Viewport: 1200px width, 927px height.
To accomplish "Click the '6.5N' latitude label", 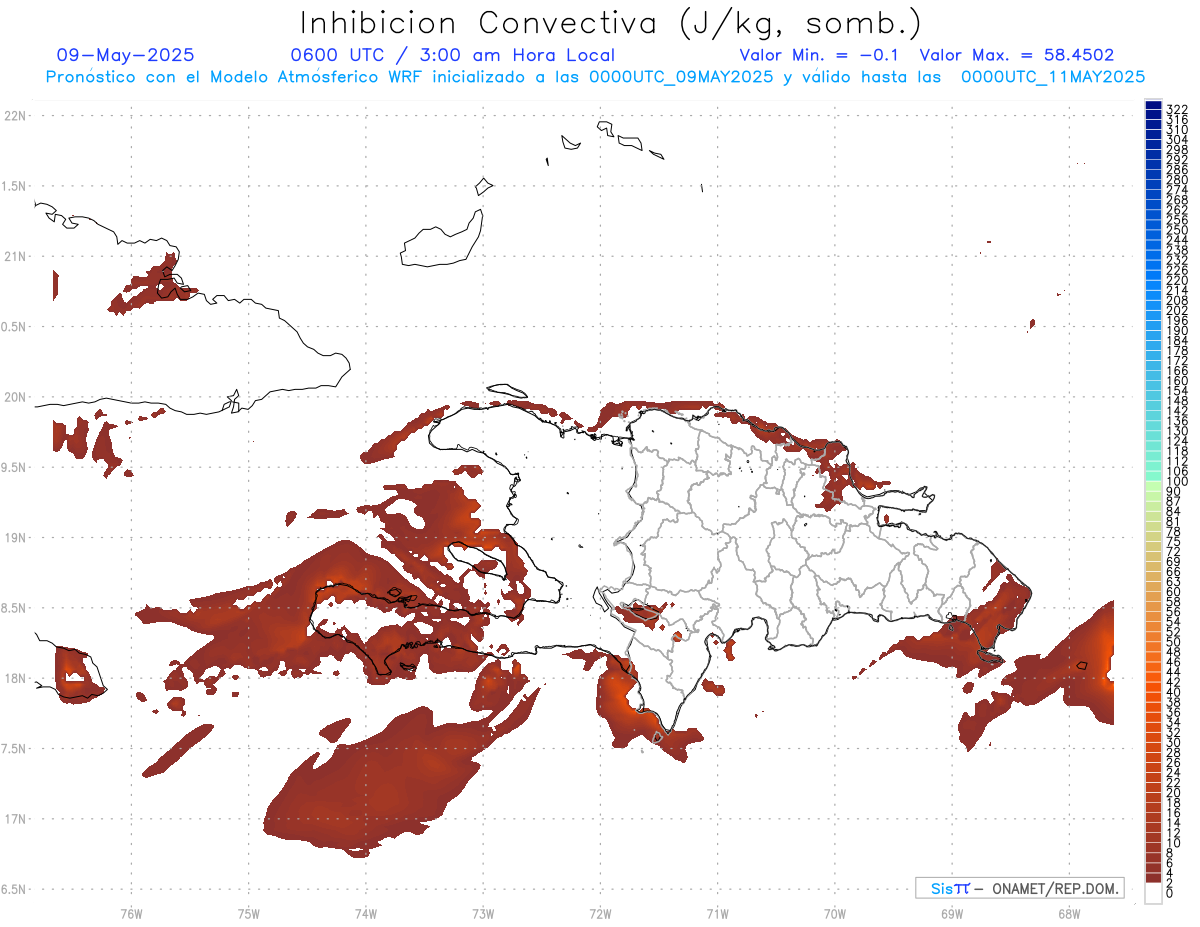I will click(13, 889).
